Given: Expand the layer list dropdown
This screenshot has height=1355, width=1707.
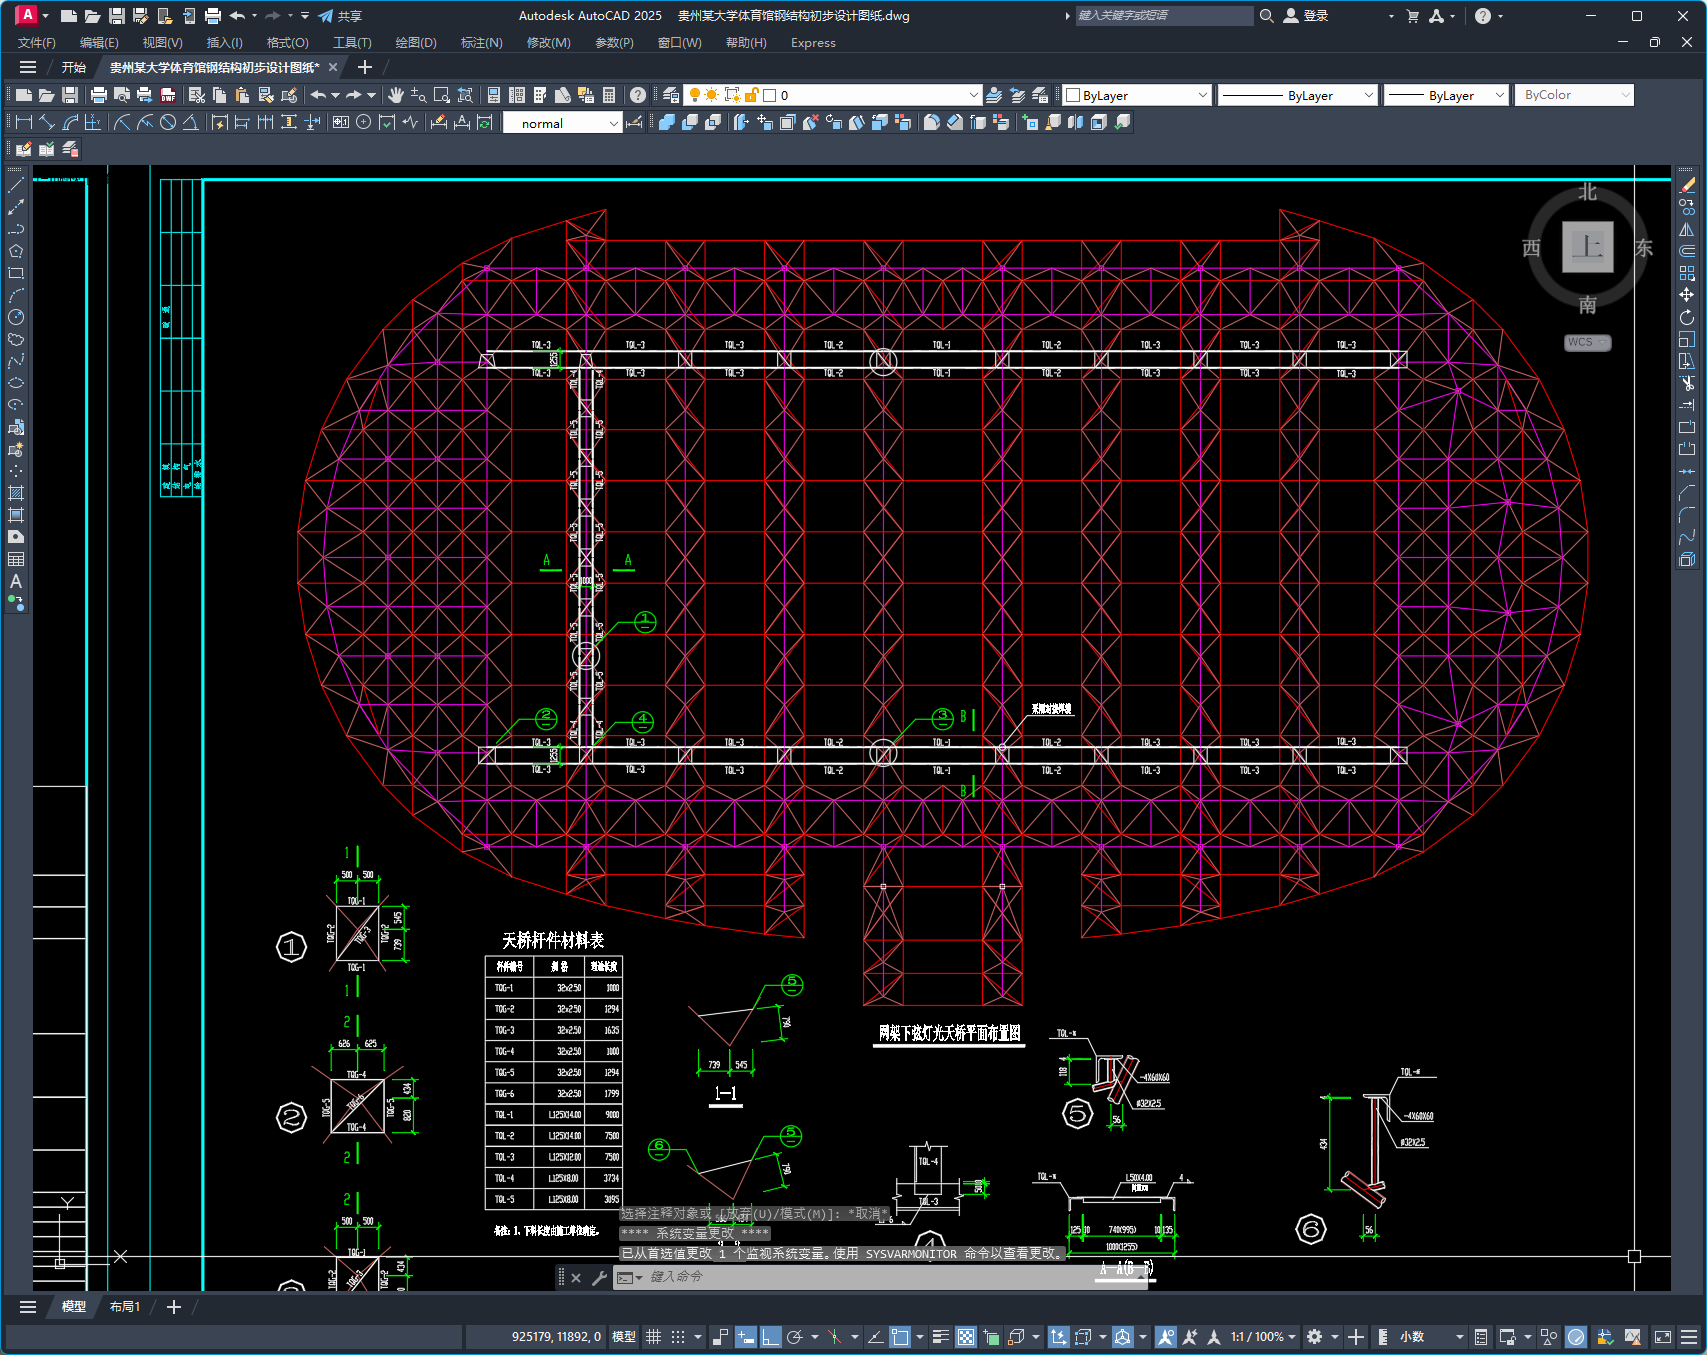Looking at the screenshot, I should [973, 95].
